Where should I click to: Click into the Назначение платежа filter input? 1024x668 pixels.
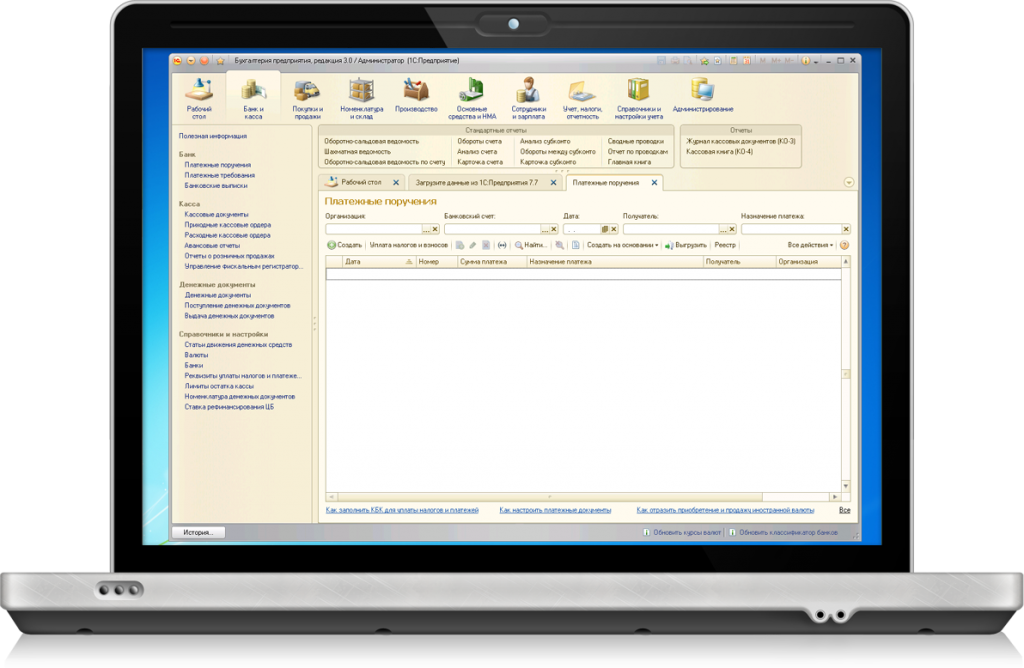tap(792, 229)
